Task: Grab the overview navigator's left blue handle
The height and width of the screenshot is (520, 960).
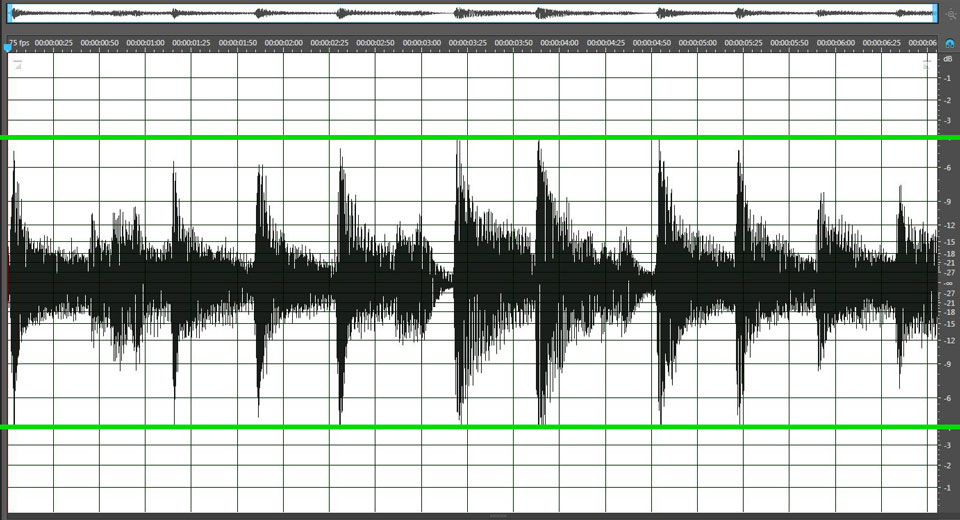Action: [x=9, y=13]
